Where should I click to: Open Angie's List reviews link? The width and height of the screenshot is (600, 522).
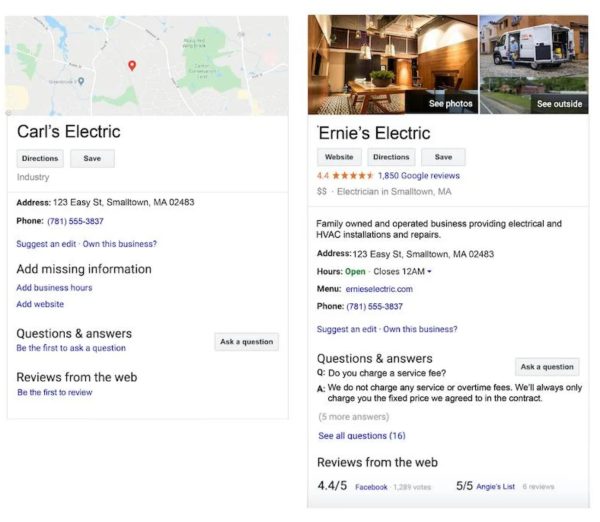pos(495,487)
